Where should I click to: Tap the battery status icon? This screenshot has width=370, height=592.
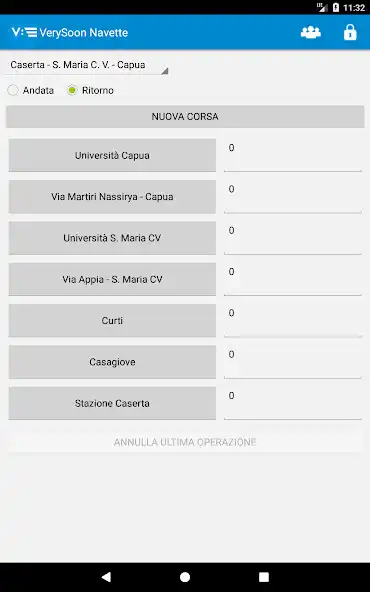click(336, 7)
